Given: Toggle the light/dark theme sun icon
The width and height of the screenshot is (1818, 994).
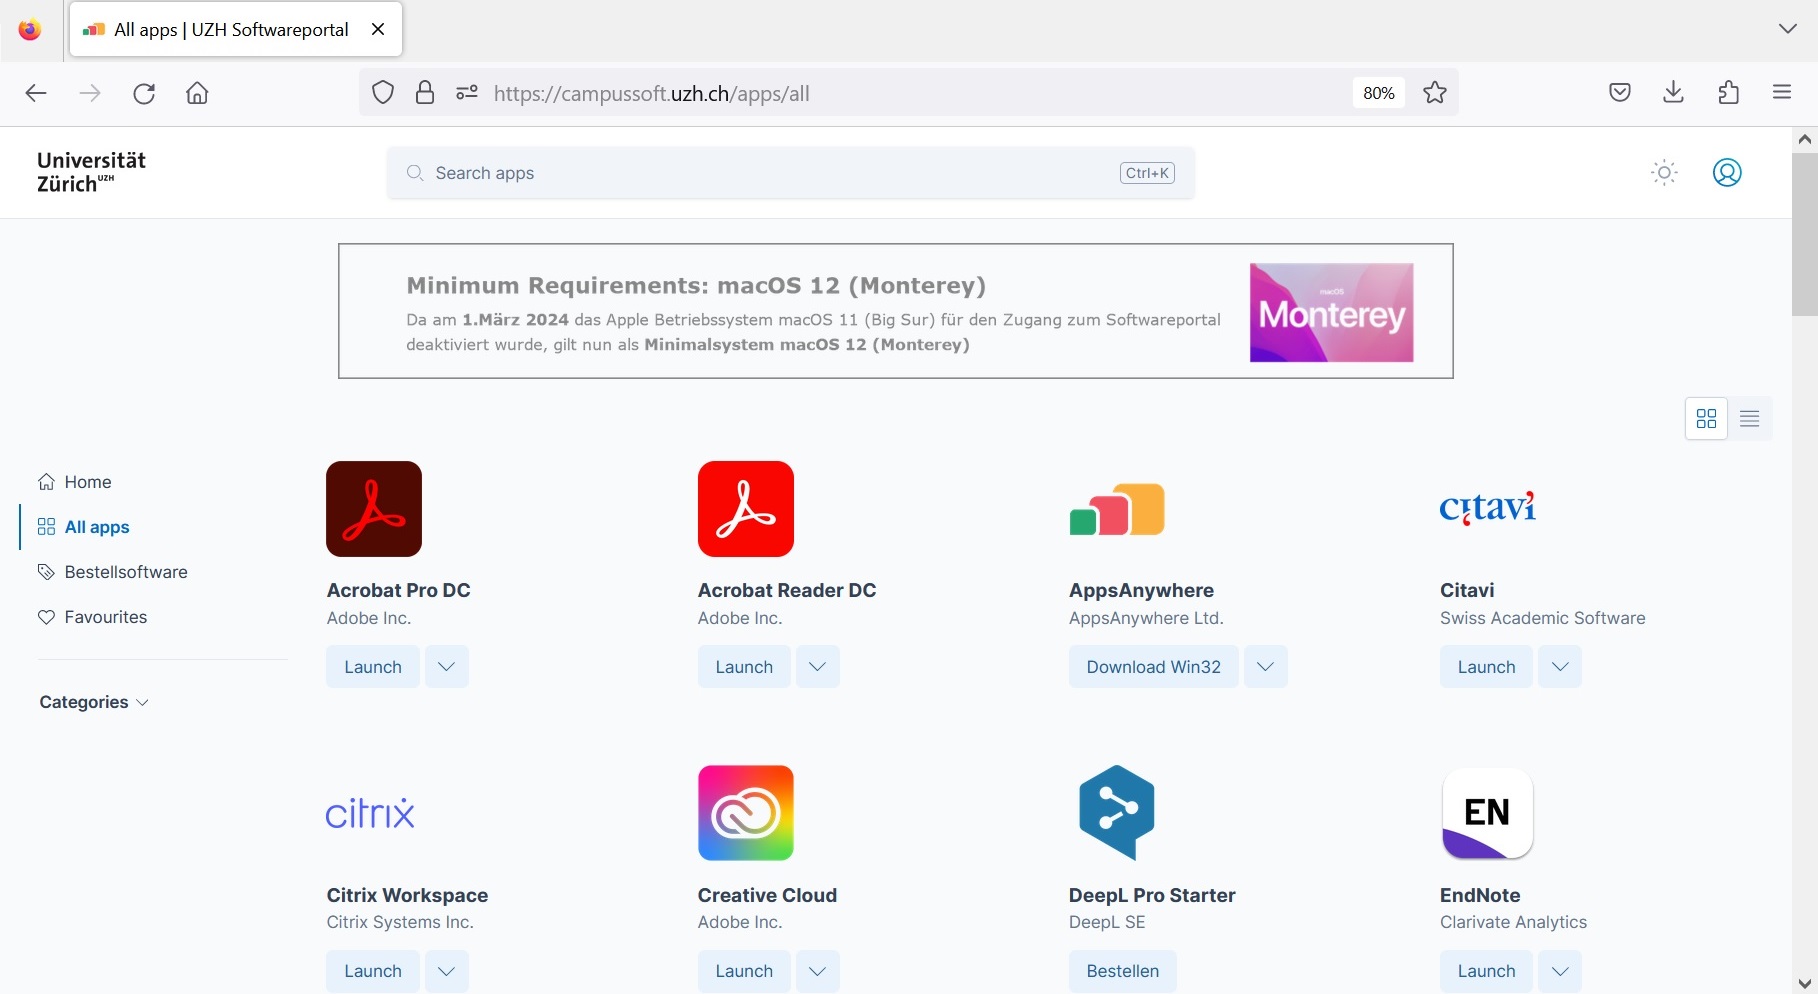Looking at the screenshot, I should point(1665,173).
